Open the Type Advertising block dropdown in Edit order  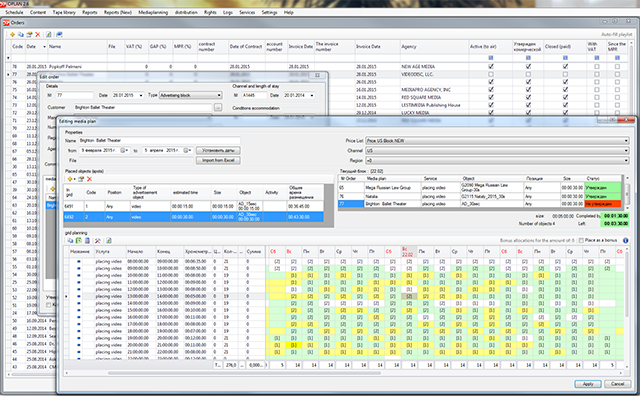[219, 95]
